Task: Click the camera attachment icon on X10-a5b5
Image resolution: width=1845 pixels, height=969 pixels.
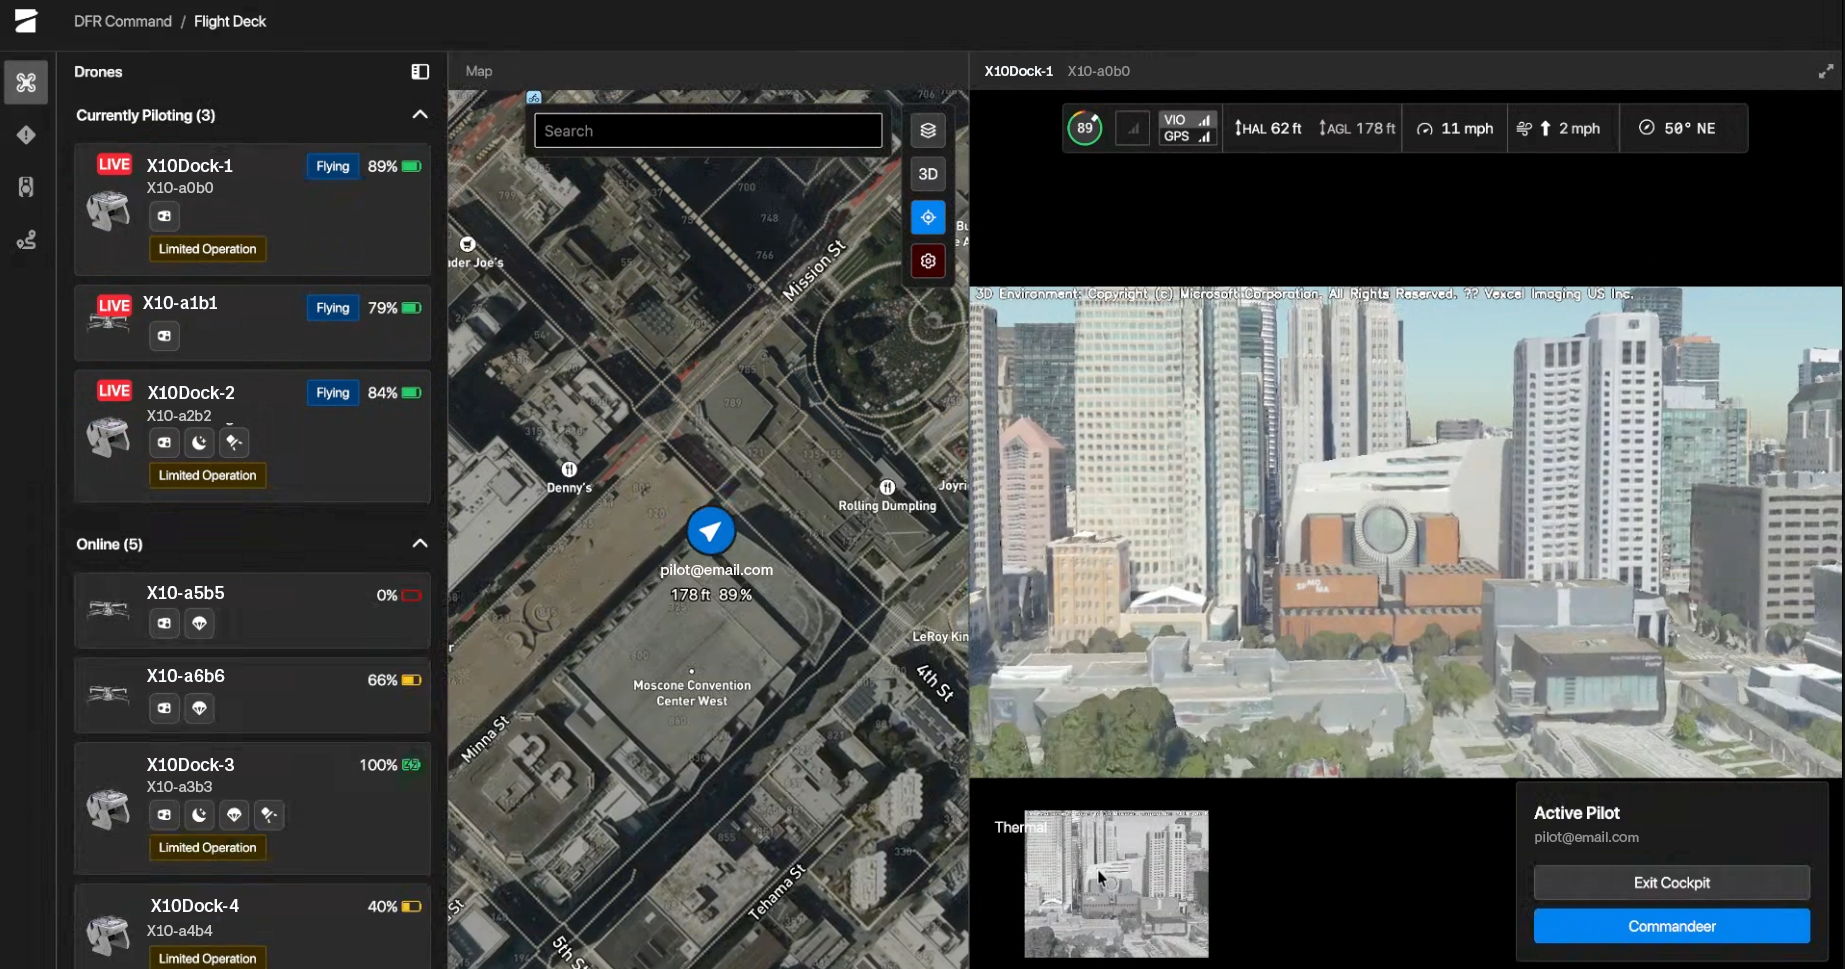Action: pos(164,623)
